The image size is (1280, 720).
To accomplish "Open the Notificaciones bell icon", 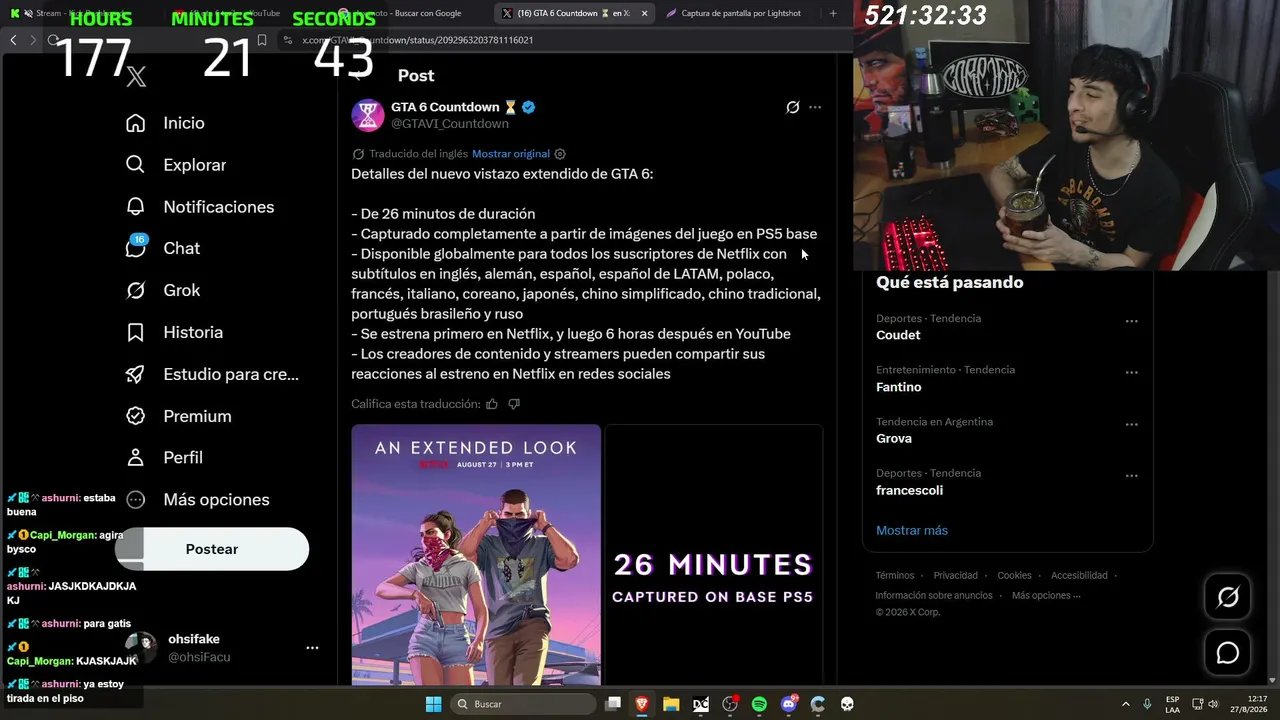I will (136, 207).
